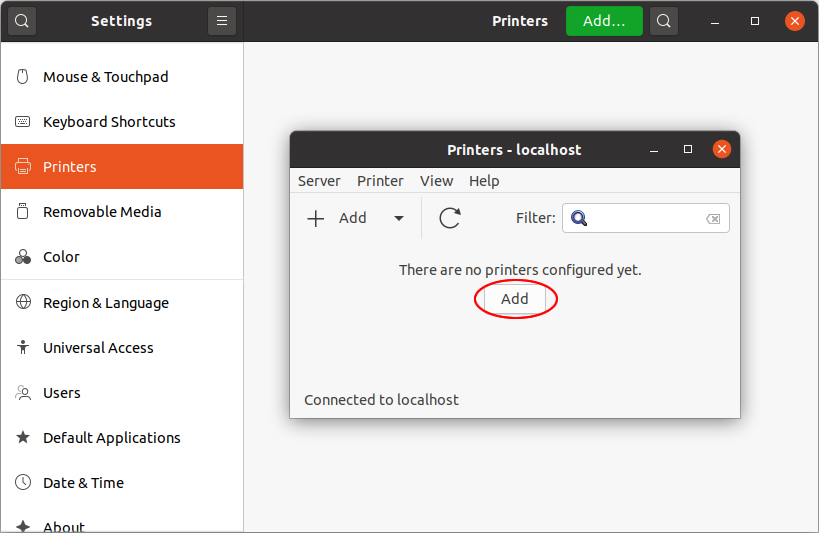Image resolution: width=819 pixels, height=533 pixels.
Task: Open the Settings hamburger menu
Action: click(x=222, y=21)
